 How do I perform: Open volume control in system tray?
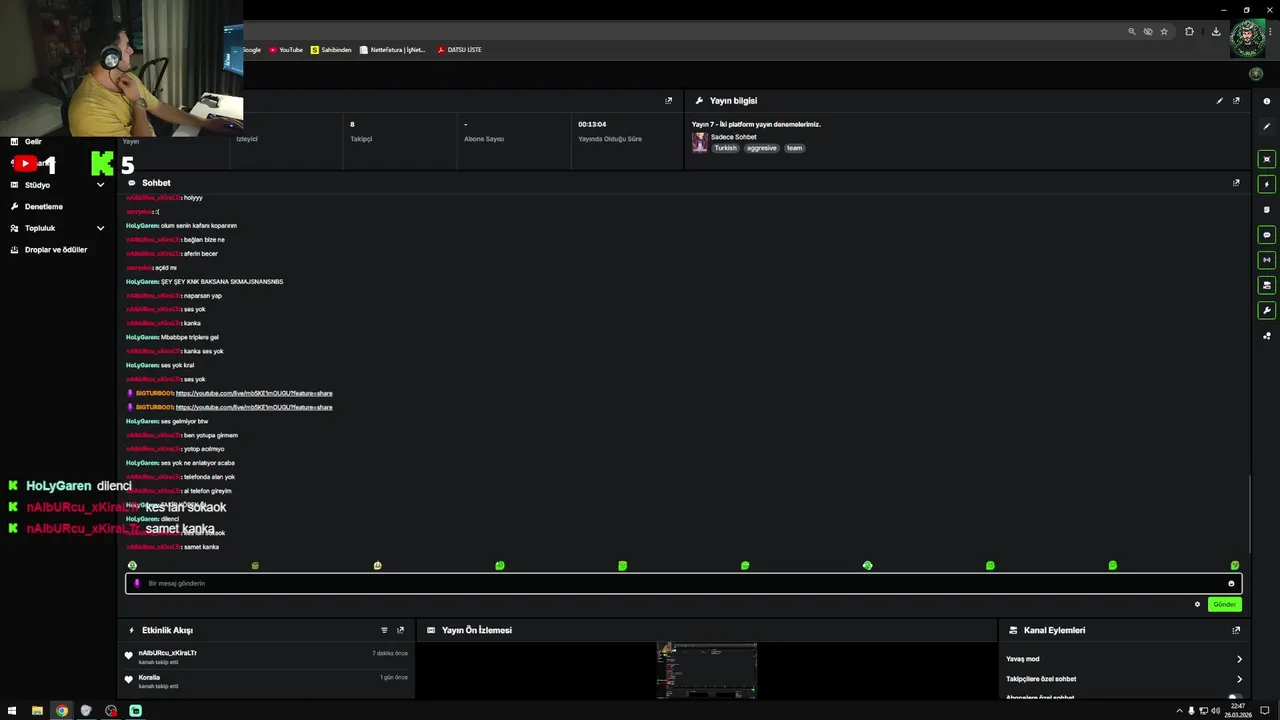pos(1215,711)
